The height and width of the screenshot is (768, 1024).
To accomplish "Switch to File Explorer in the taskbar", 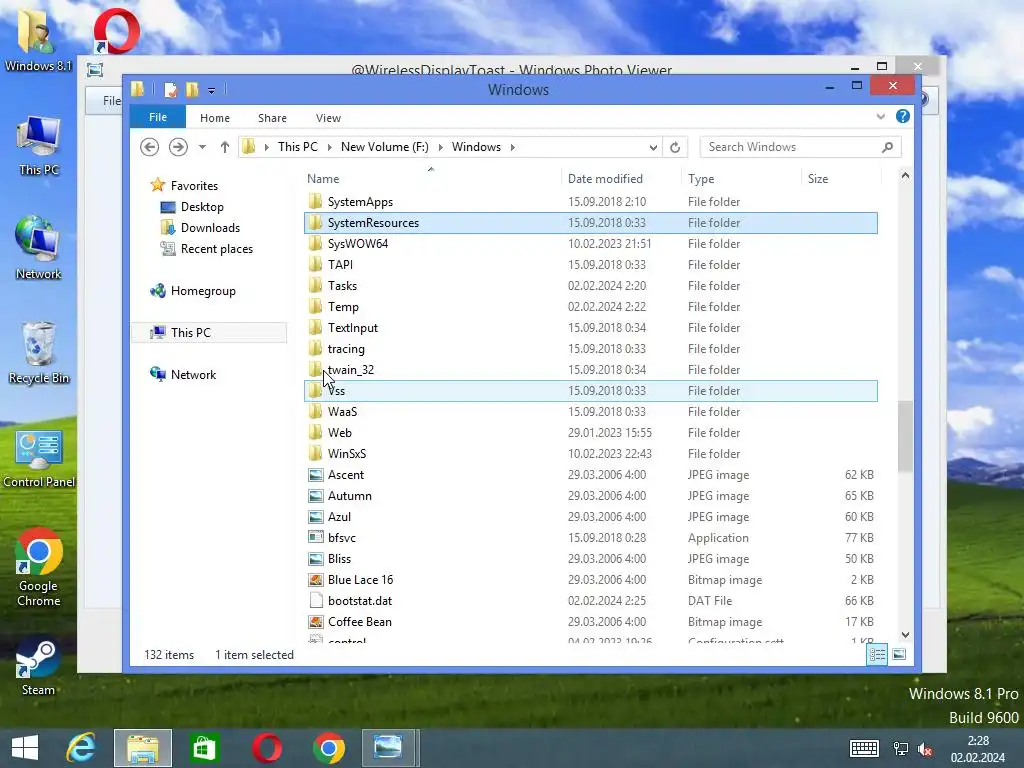I will pyautogui.click(x=142, y=748).
